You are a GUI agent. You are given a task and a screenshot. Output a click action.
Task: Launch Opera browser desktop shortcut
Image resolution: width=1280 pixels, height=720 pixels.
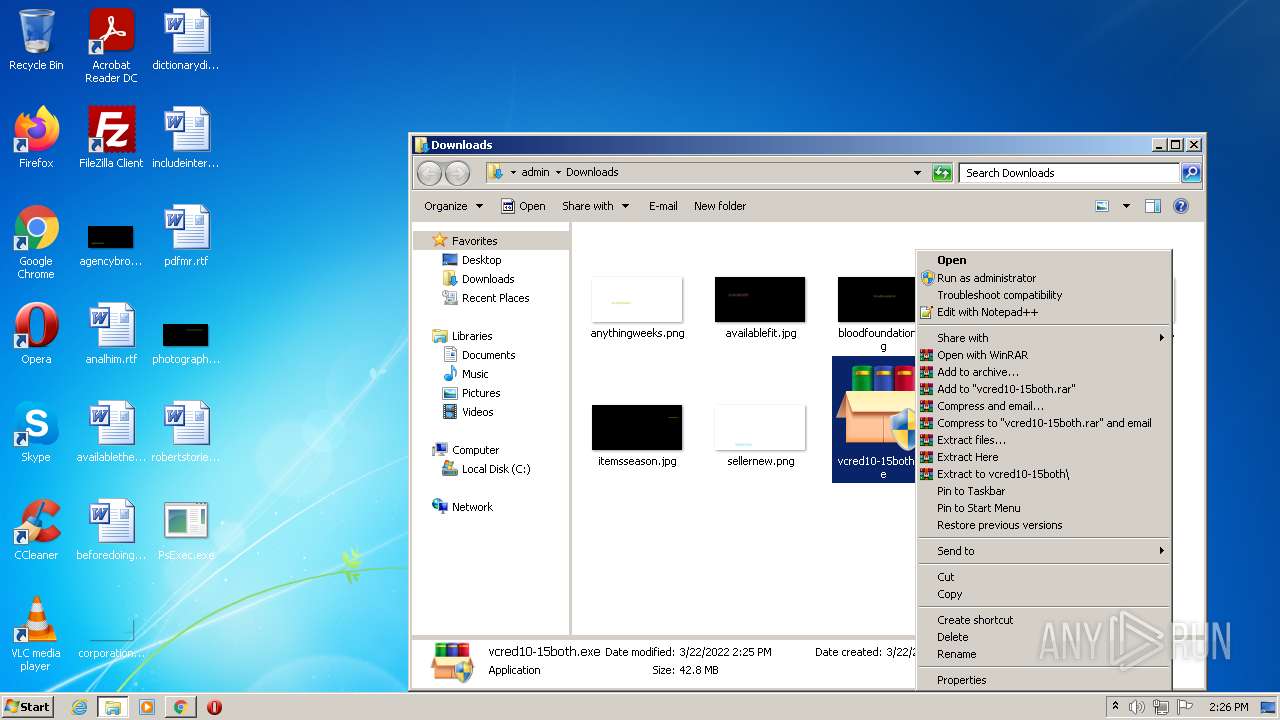coord(36,333)
